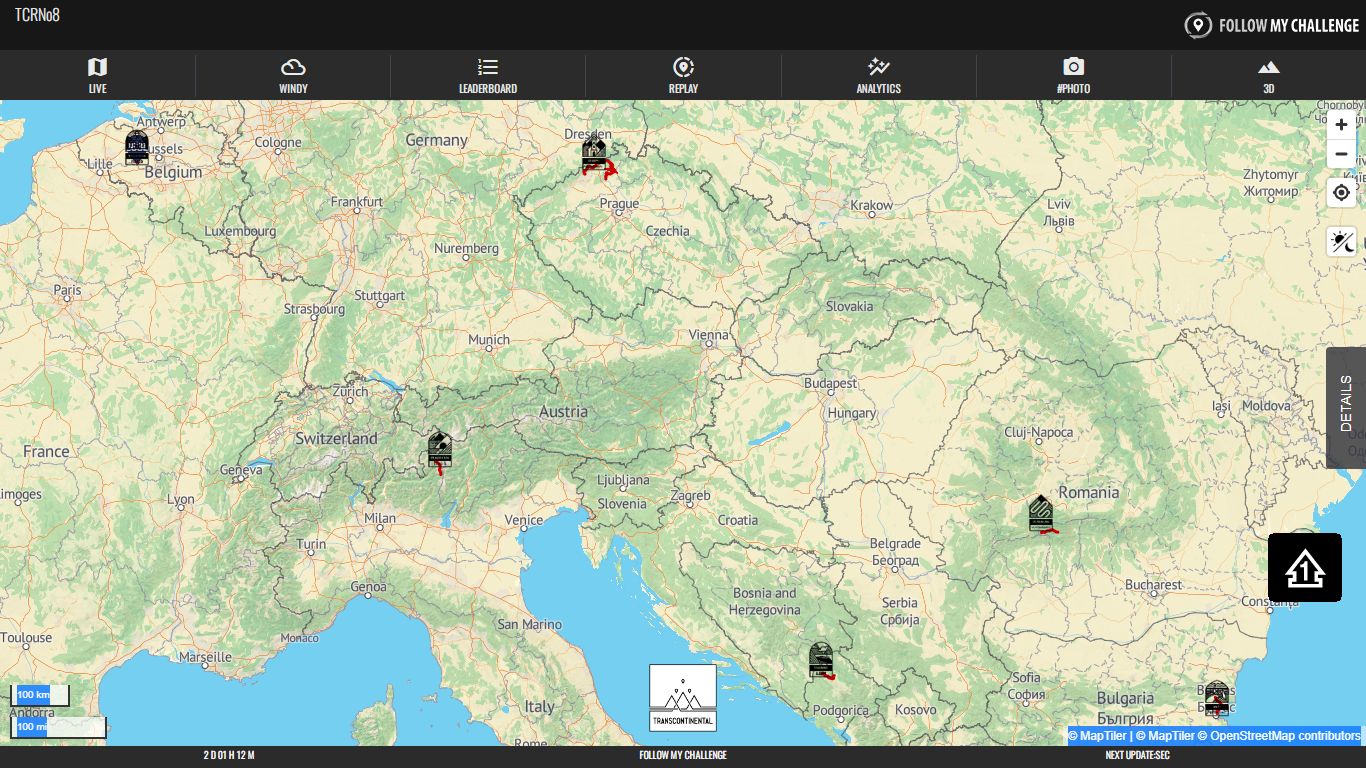Open the ANALYTICS view

point(878,76)
